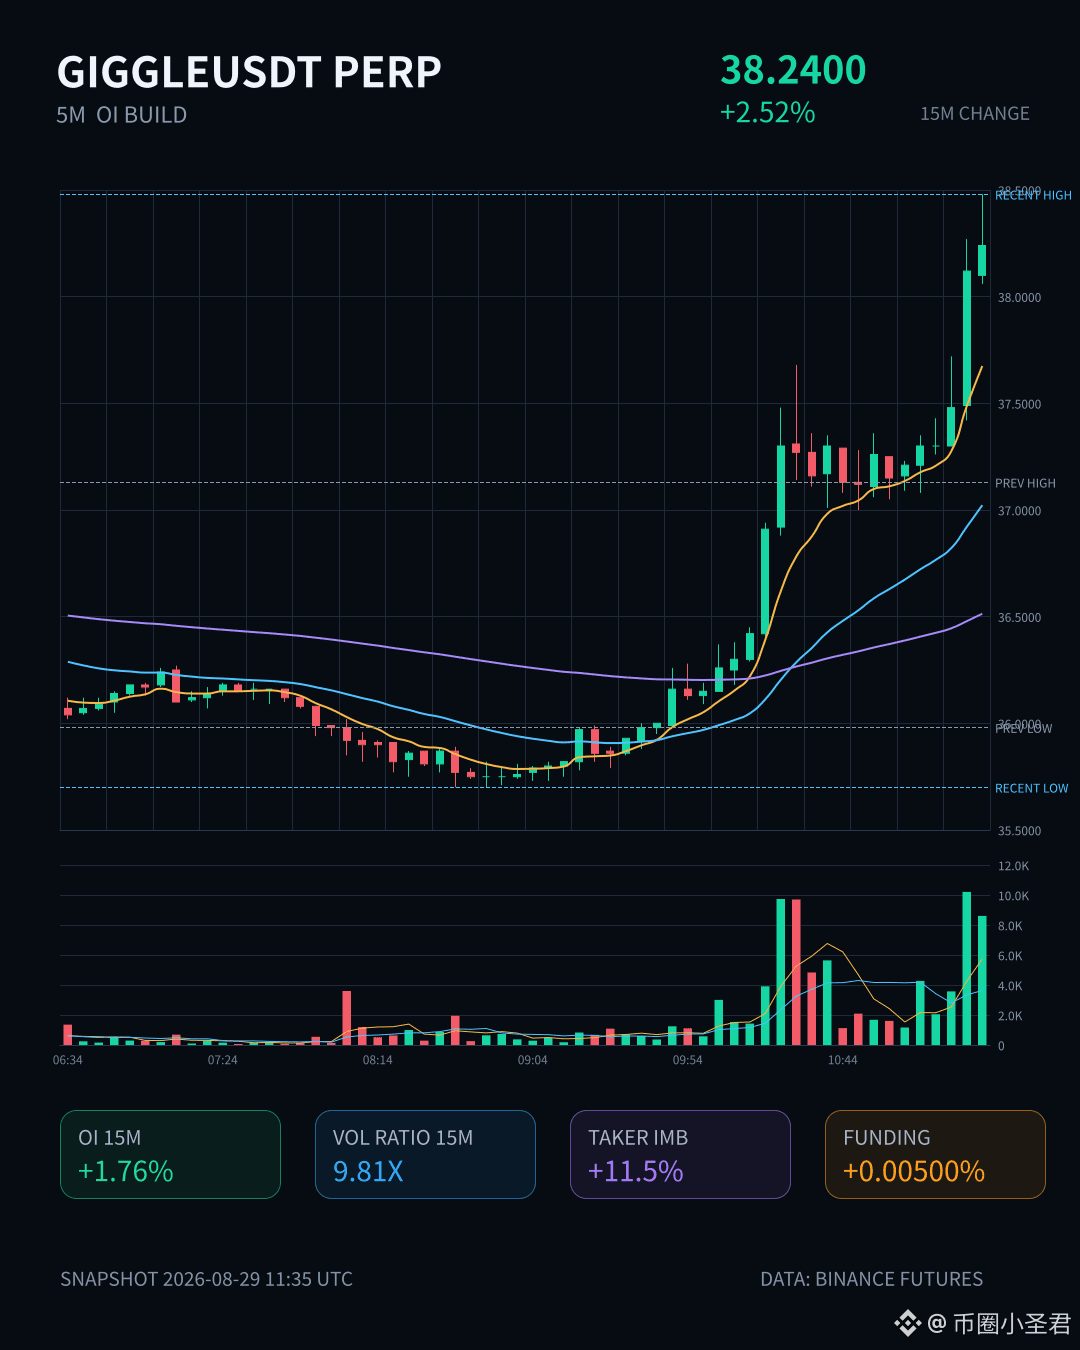This screenshot has width=1080, height=1350.
Task: Click the 12.0K volume axis value
Action: (1013, 866)
